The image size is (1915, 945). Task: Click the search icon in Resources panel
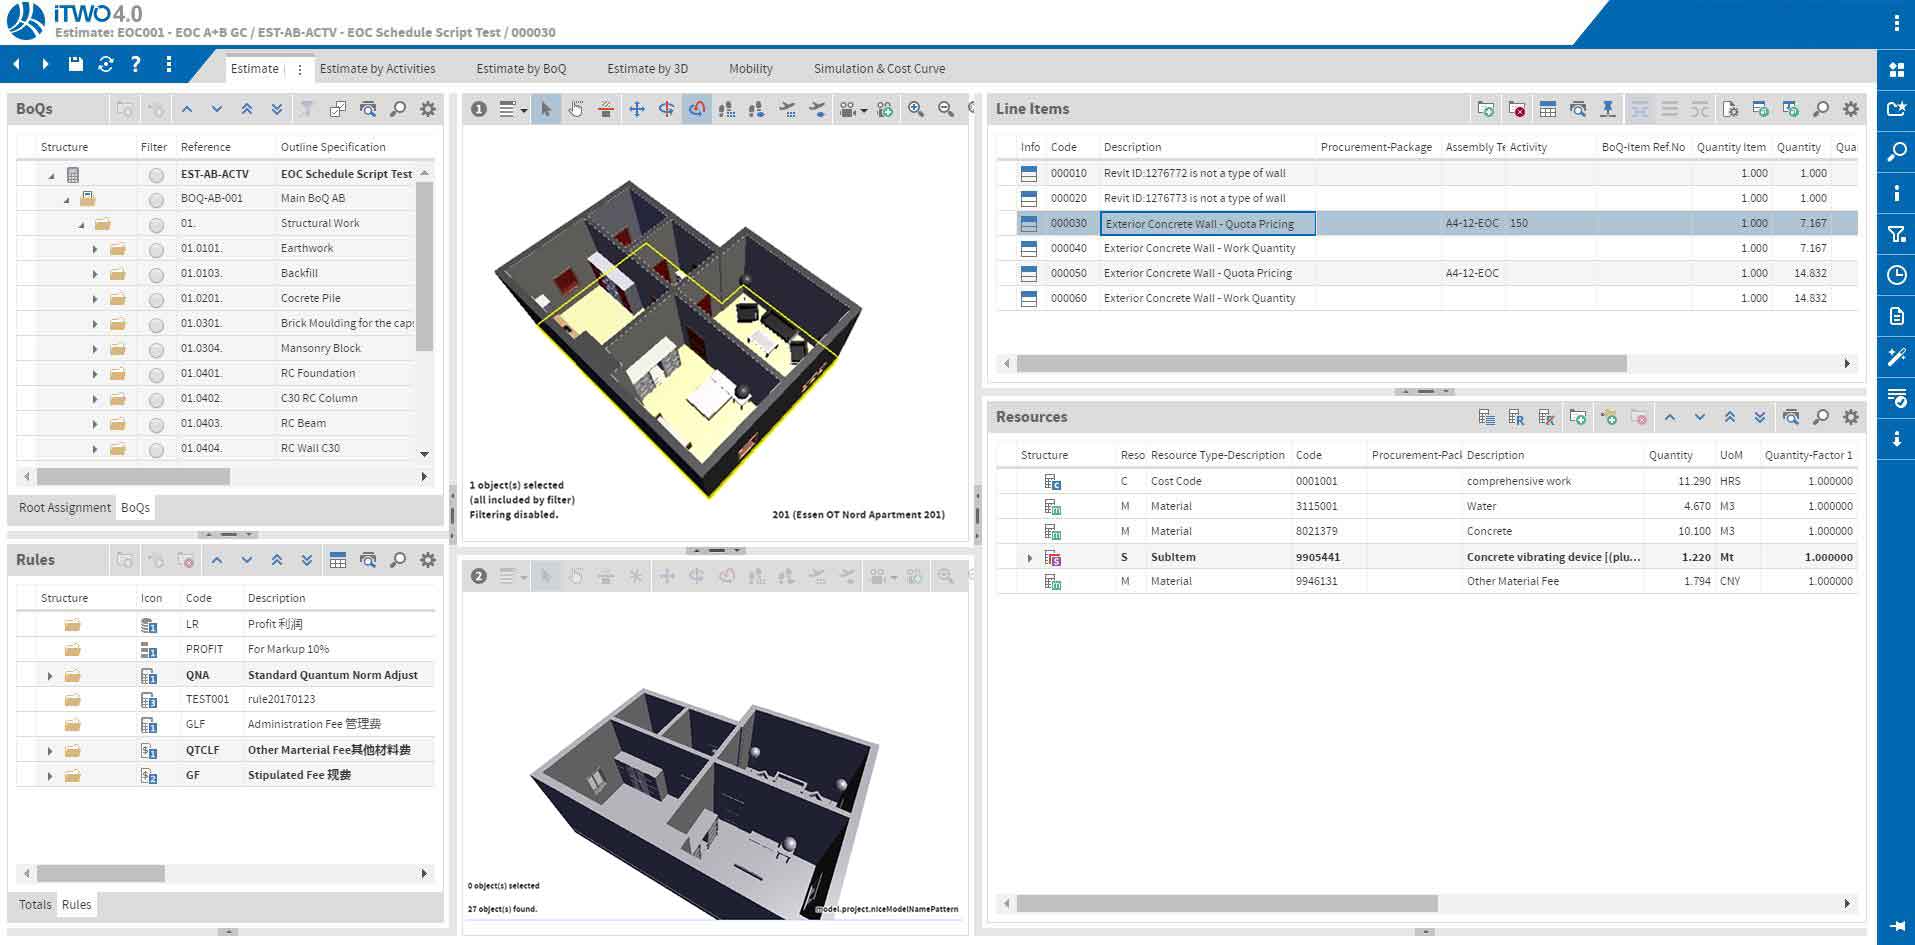pos(1821,417)
